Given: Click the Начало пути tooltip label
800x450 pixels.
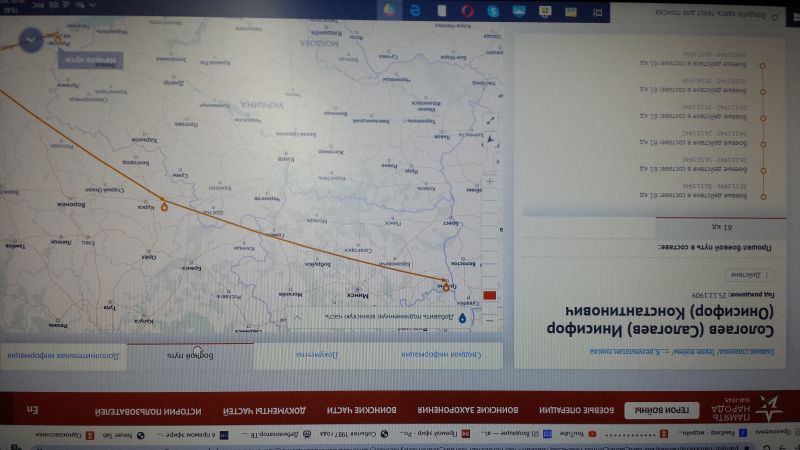Looking at the screenshot, I should pyautogui.click(x=91, y=60).
